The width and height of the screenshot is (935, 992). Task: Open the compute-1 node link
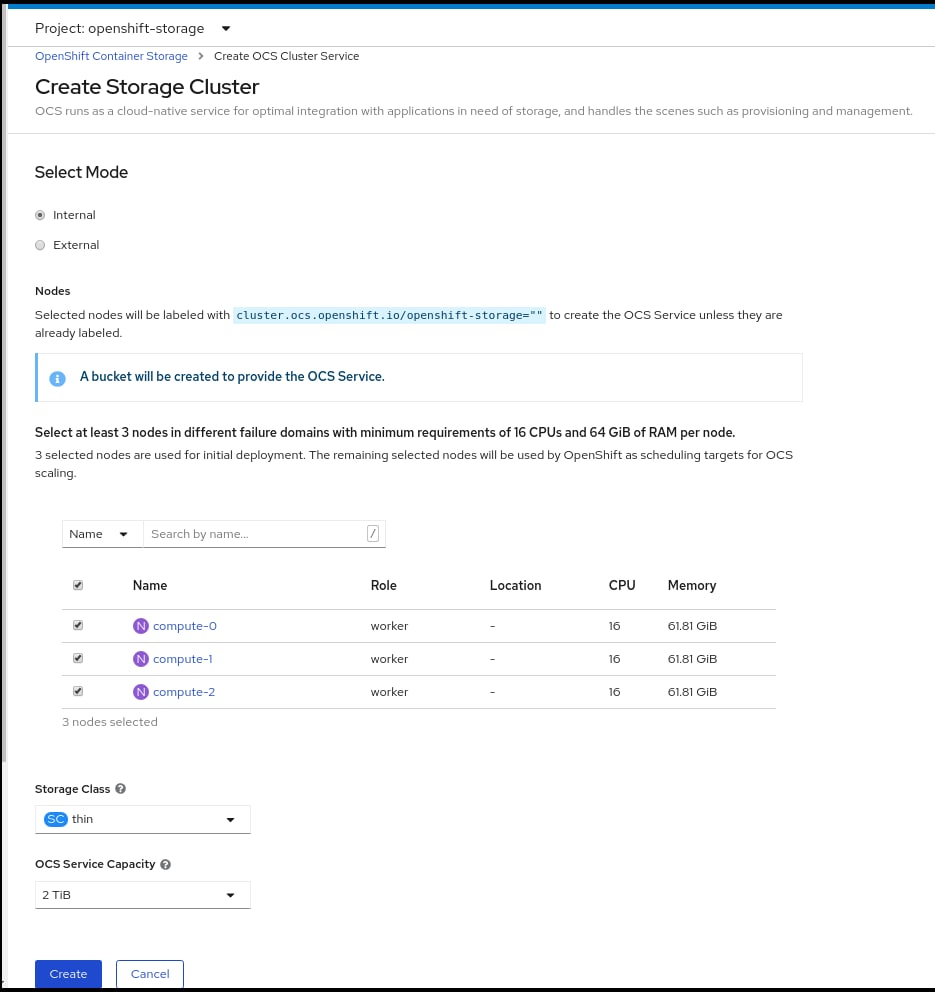pyautogui.click(x=183, y=659)
